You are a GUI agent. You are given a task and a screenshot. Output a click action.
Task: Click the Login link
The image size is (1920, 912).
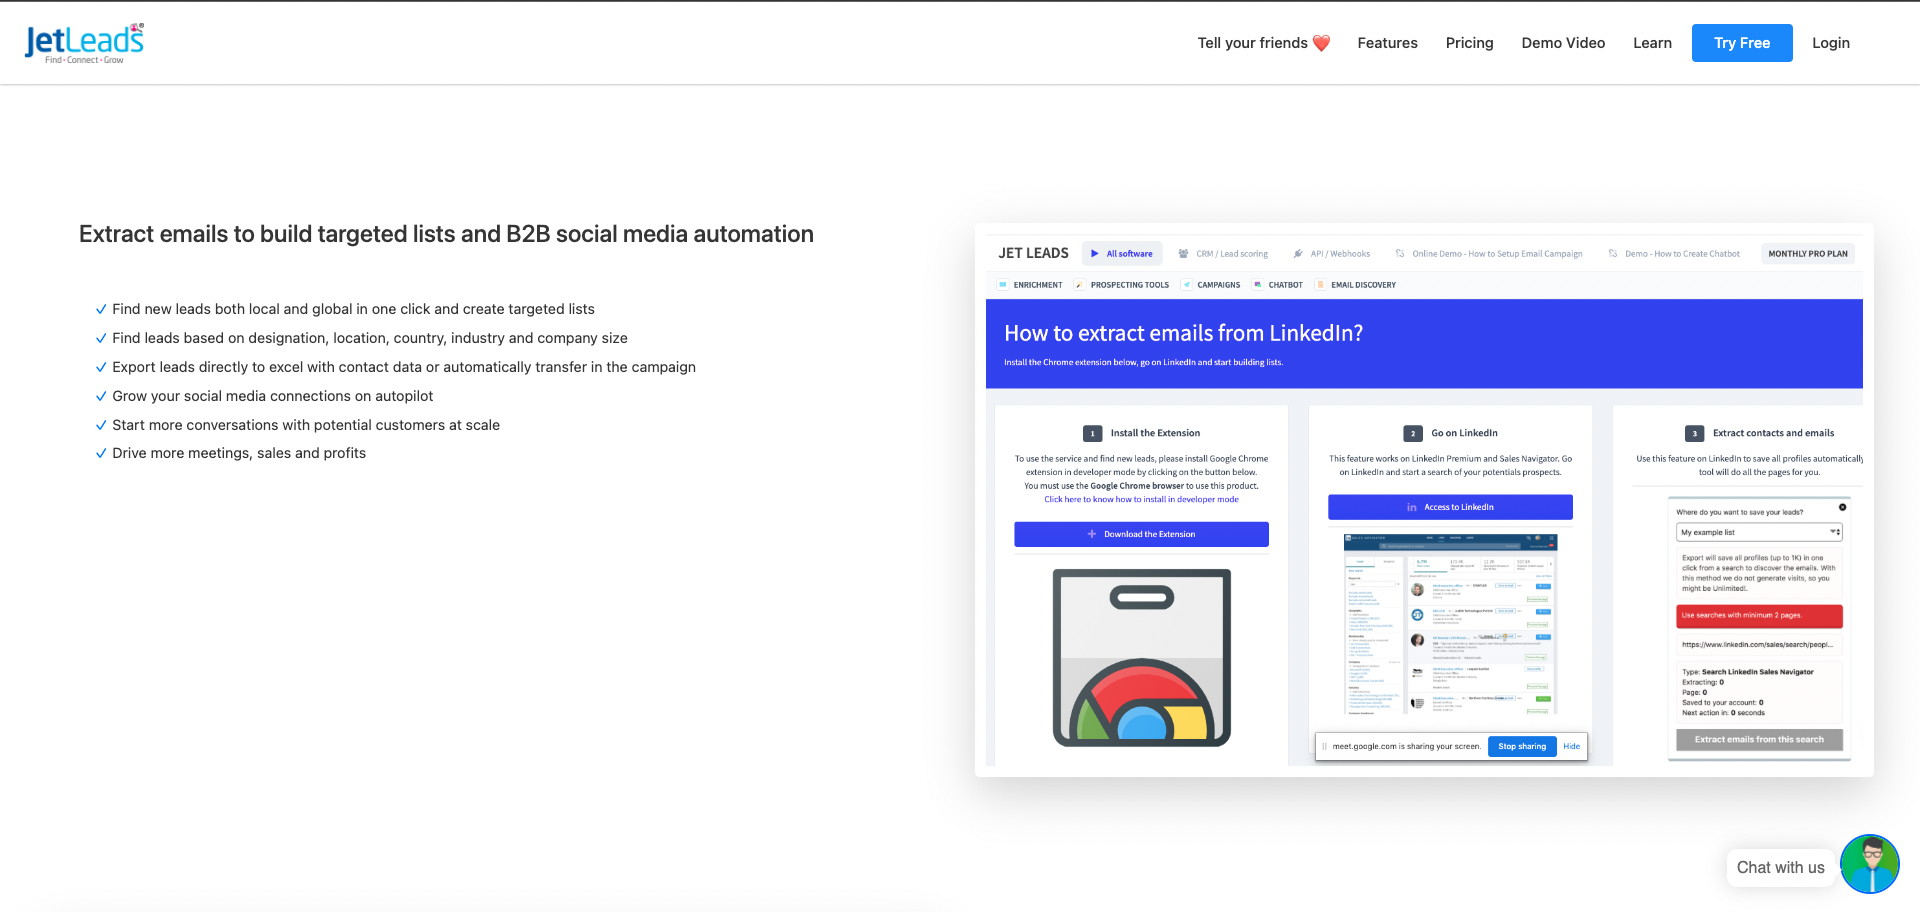coord(1831,43)
